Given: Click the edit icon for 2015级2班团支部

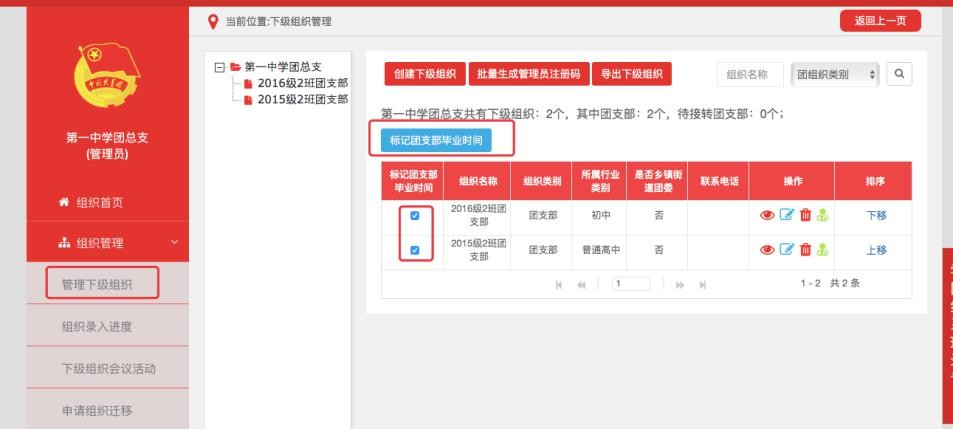Looking at the screenshot, I should coord(785,251).
